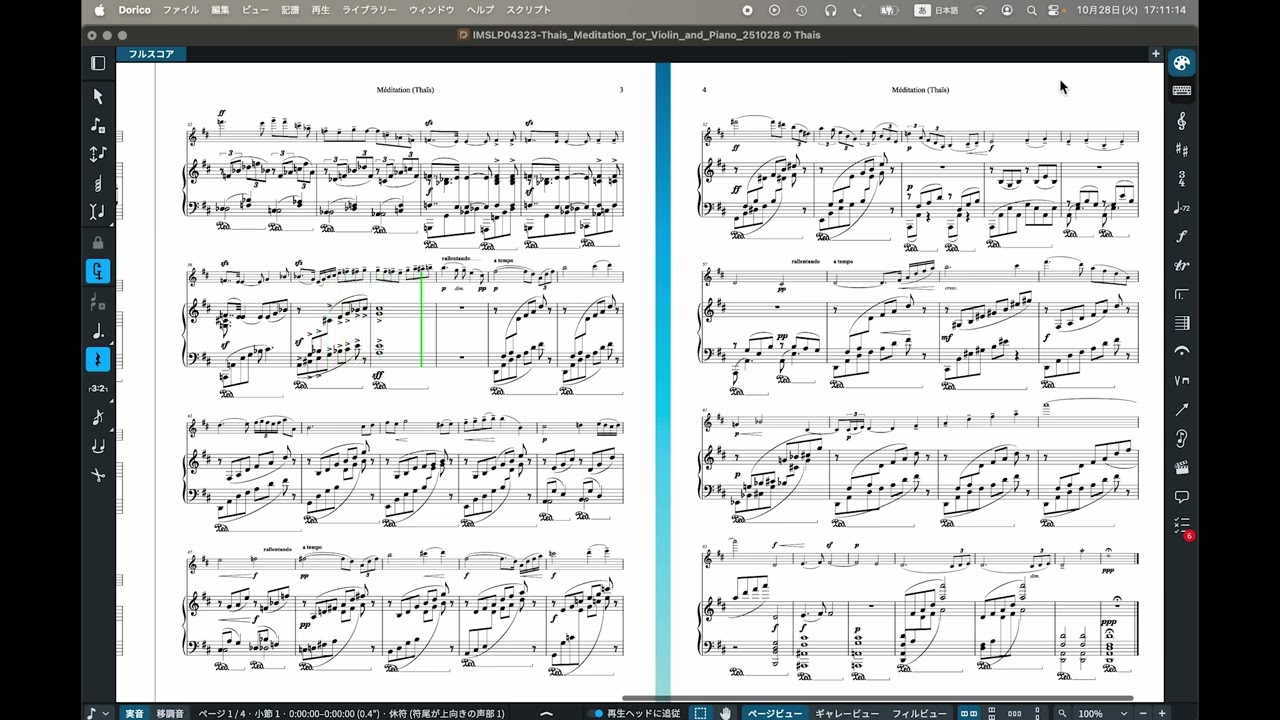Screen dimensions: 1280x720
Task: Toggle rest input mode
Action: [x=97, y=359]
